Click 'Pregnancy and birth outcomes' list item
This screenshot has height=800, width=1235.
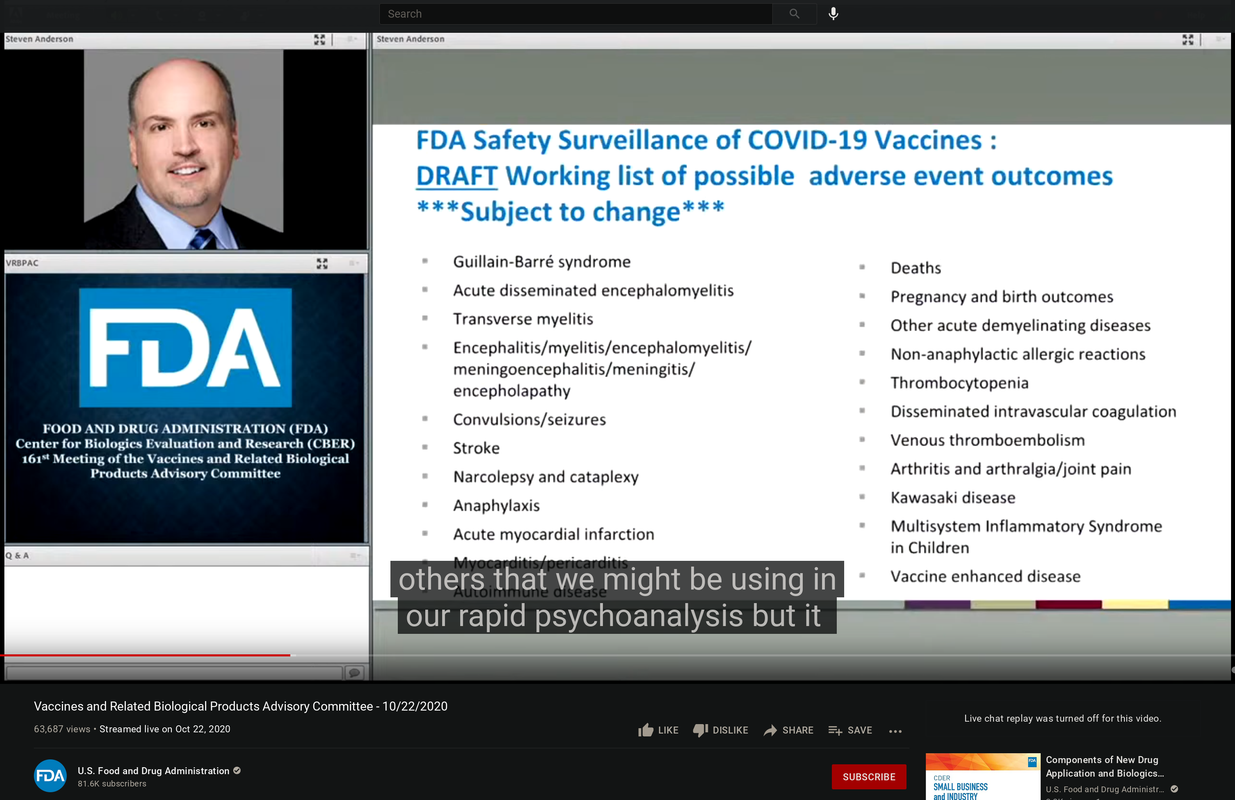(1002, 297)
